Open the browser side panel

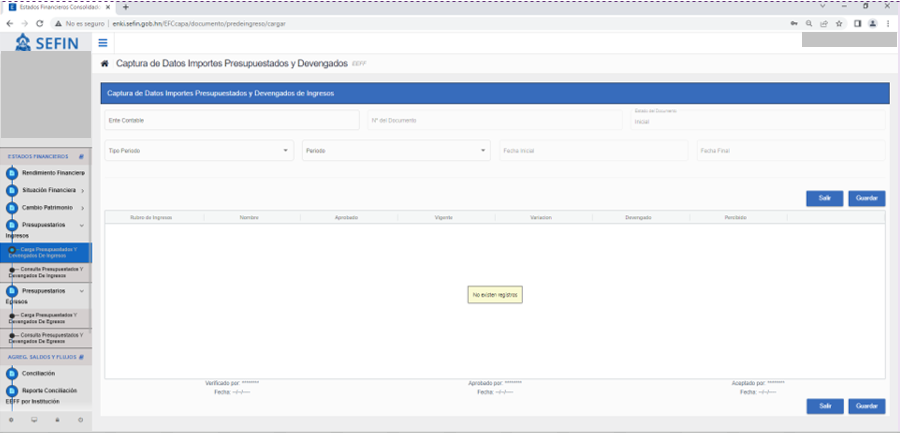point(858,23)
